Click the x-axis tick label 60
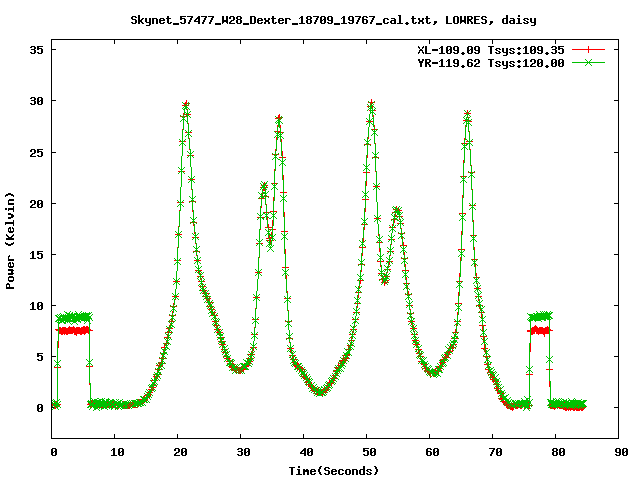The image size is (640, 480). point(432,452)
